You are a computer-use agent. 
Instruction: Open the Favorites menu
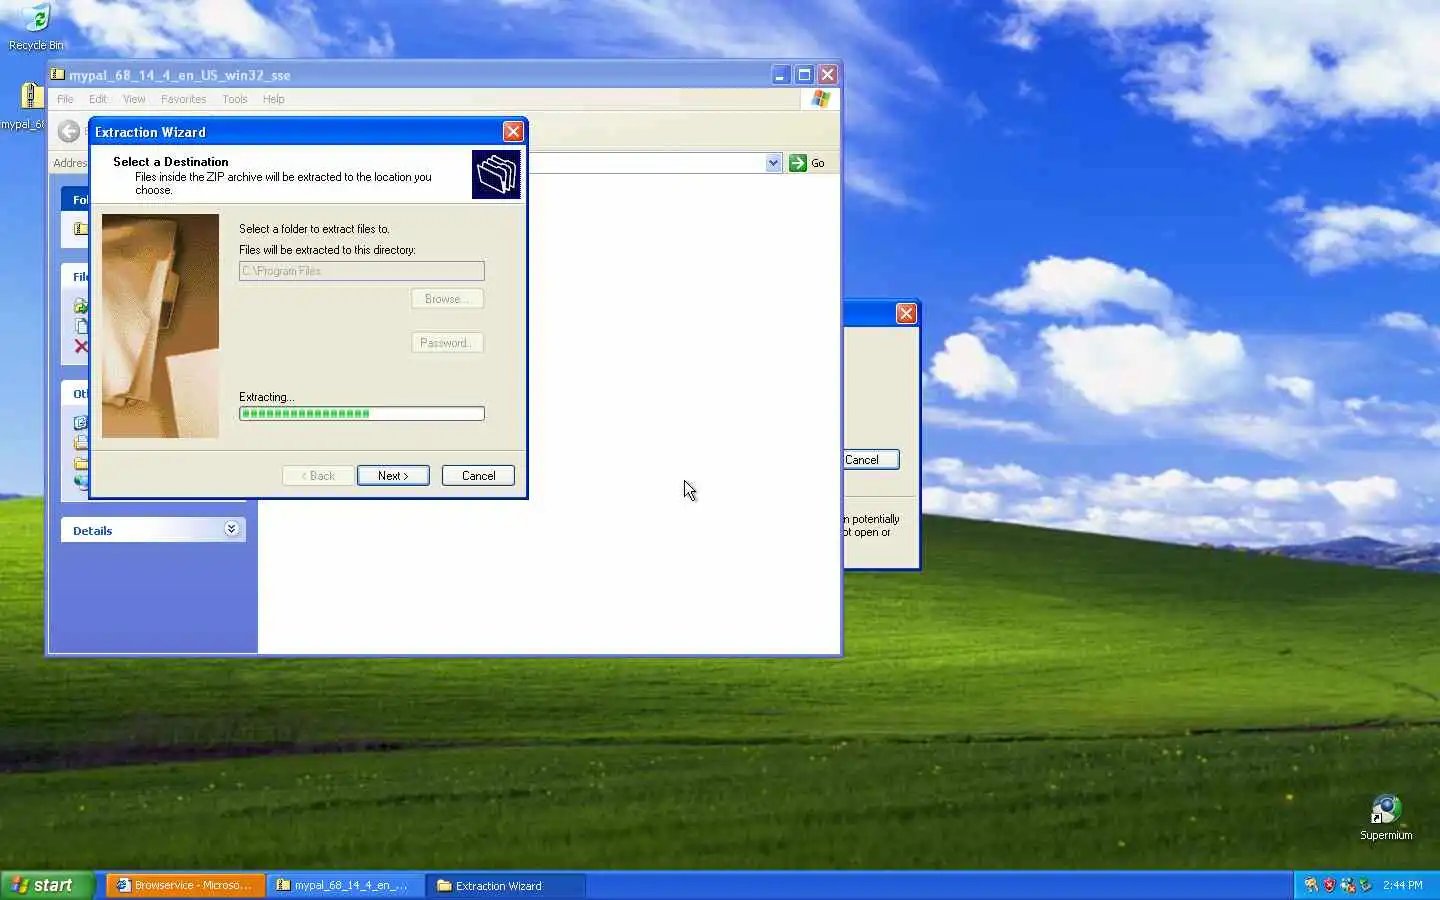click(183, 99)
